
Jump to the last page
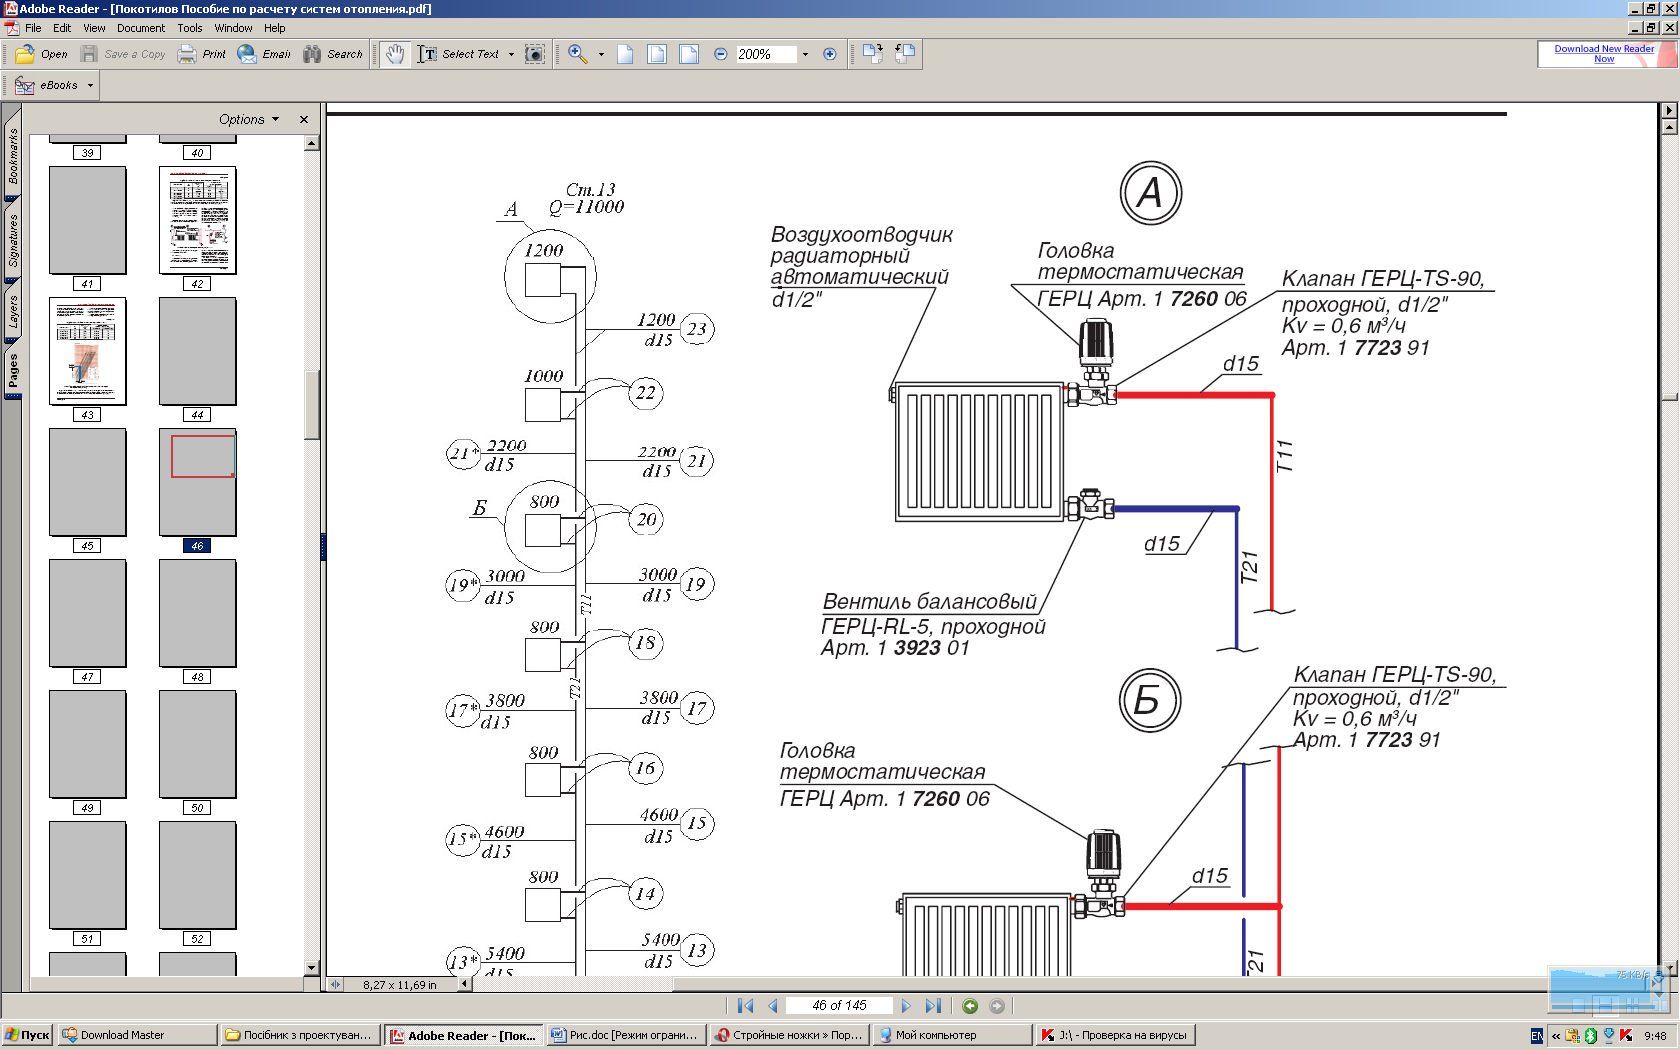933,1006
